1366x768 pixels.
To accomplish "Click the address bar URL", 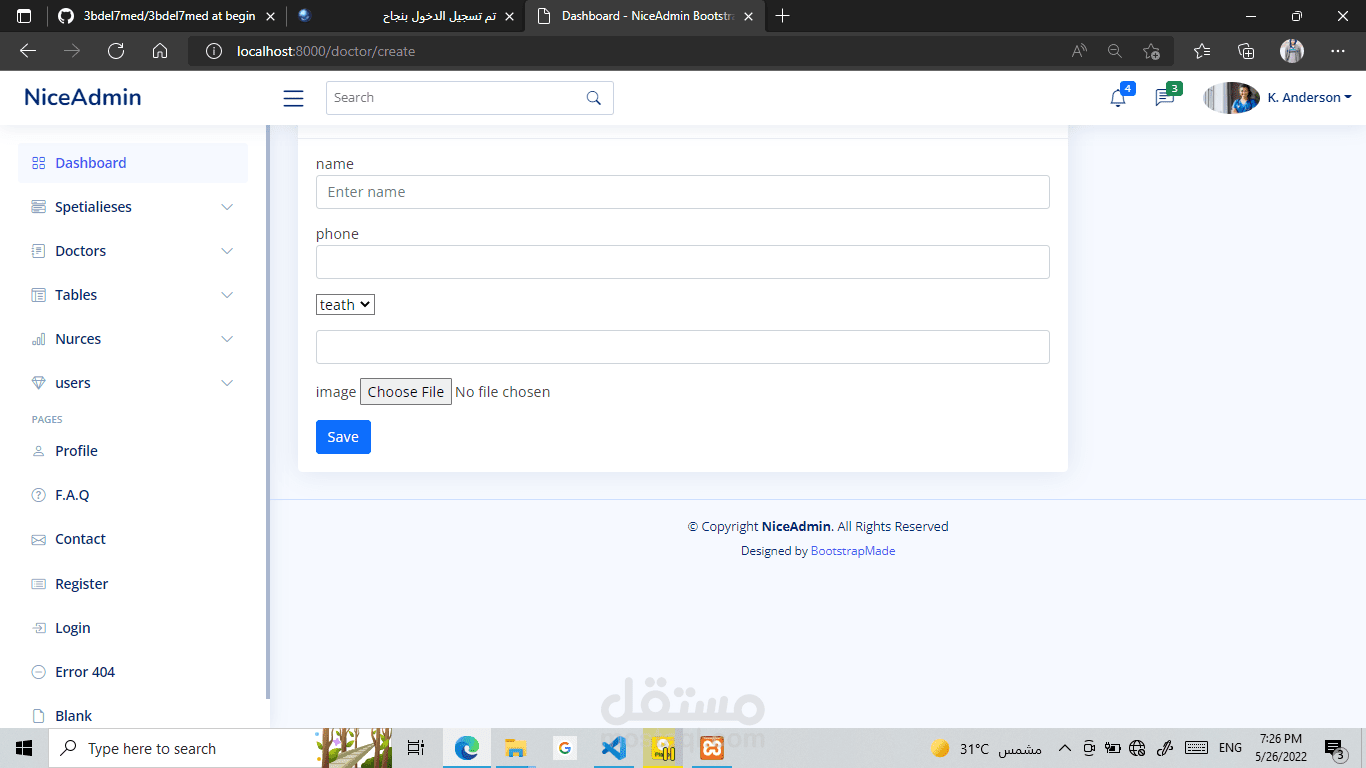I will [326, 51].
